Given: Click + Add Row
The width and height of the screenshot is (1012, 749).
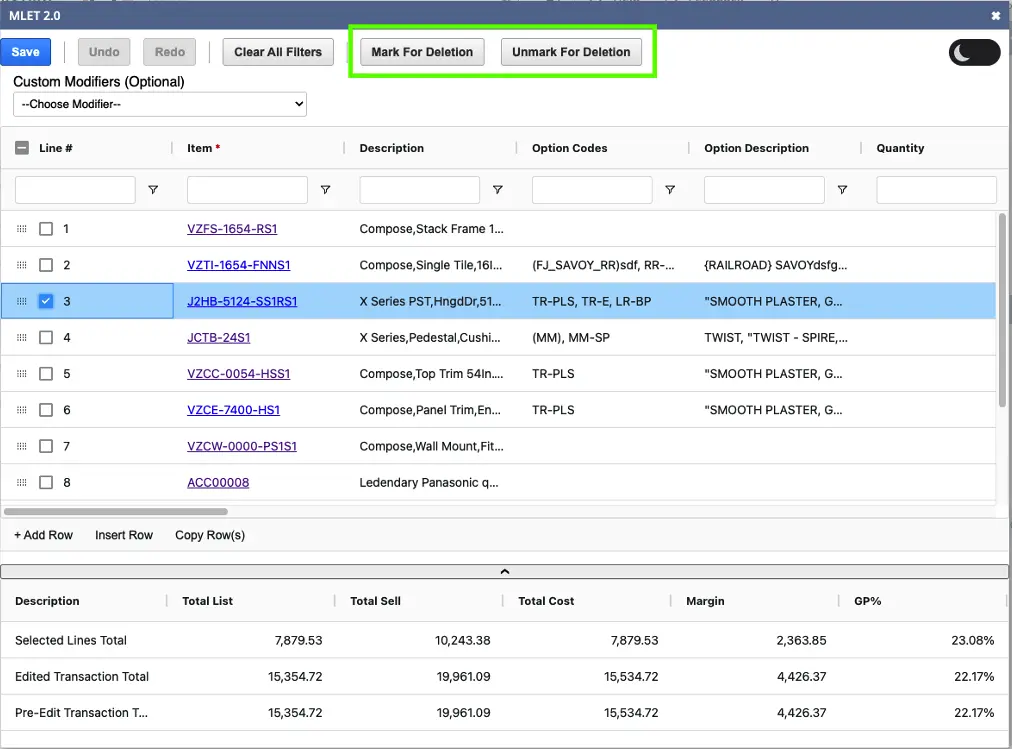Looking at the screenshot, I should click(x=43, y=535).
